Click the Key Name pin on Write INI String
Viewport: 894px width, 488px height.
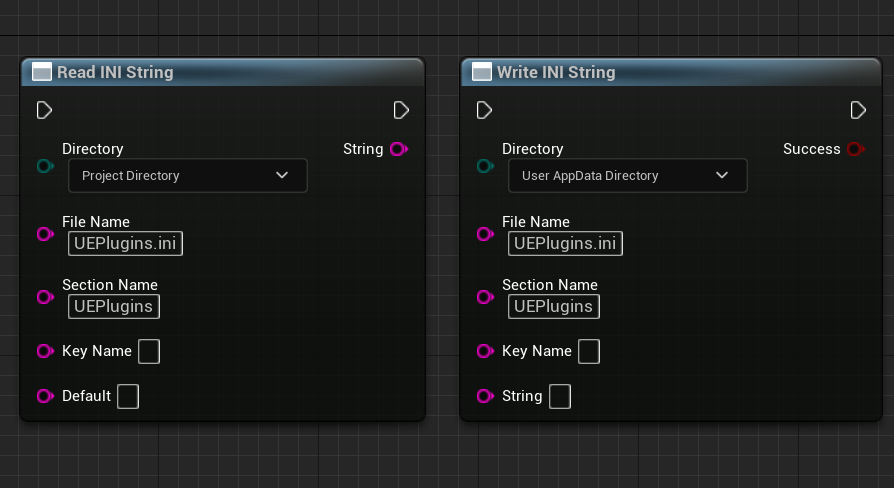(x=485, y=351)
